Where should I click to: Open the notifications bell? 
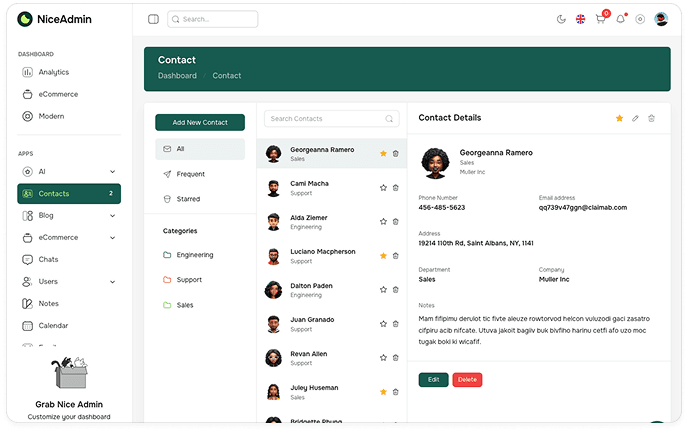(x=620, y=19)
